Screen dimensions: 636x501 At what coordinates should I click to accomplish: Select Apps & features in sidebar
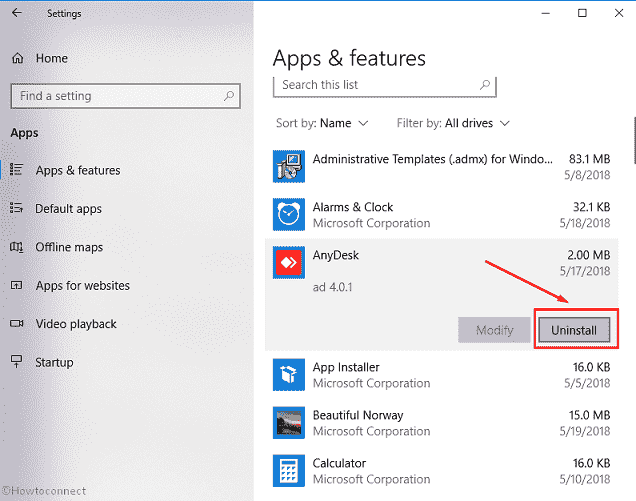point(78,170)
